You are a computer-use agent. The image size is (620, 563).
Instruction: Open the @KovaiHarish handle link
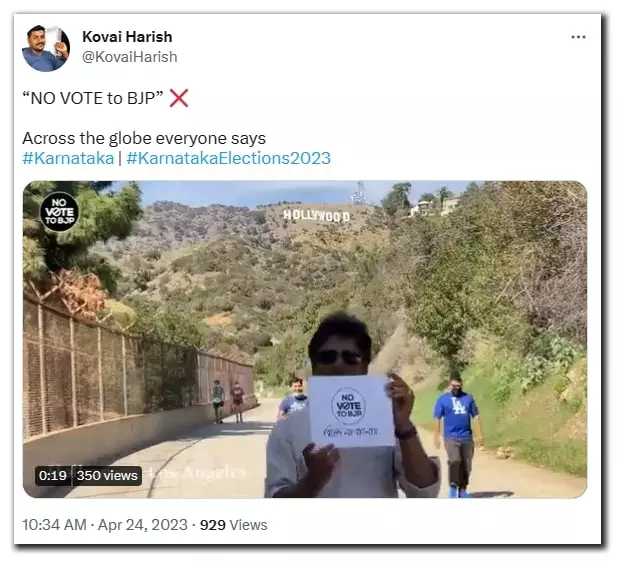(x=130, y=57)
